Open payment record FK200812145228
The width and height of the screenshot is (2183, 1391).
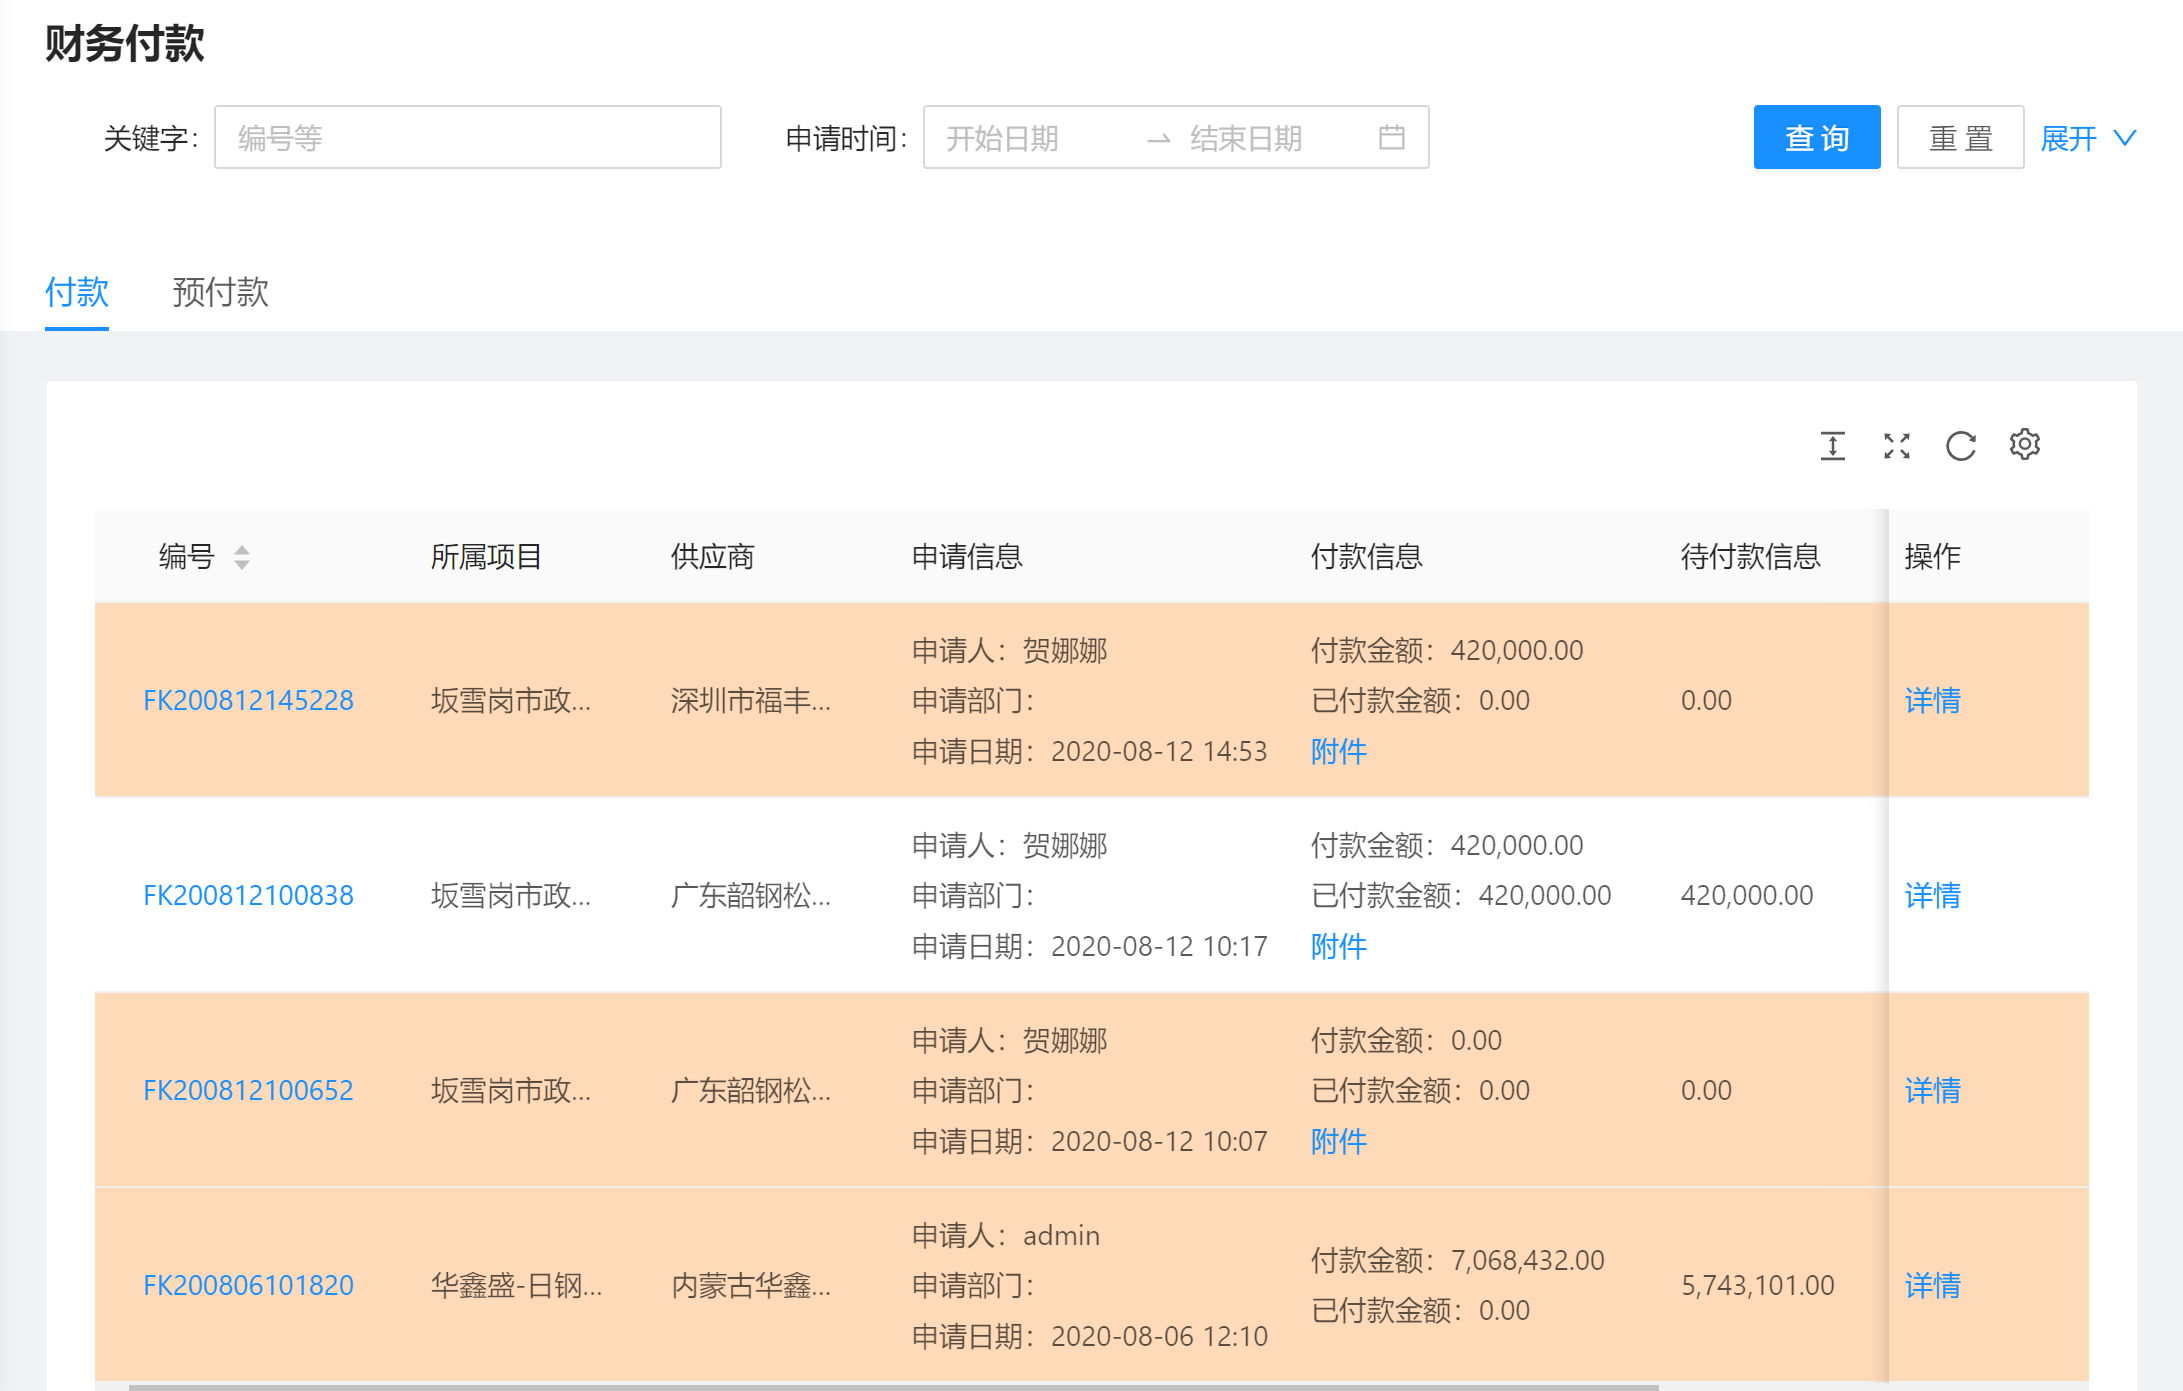click(248, 700)
